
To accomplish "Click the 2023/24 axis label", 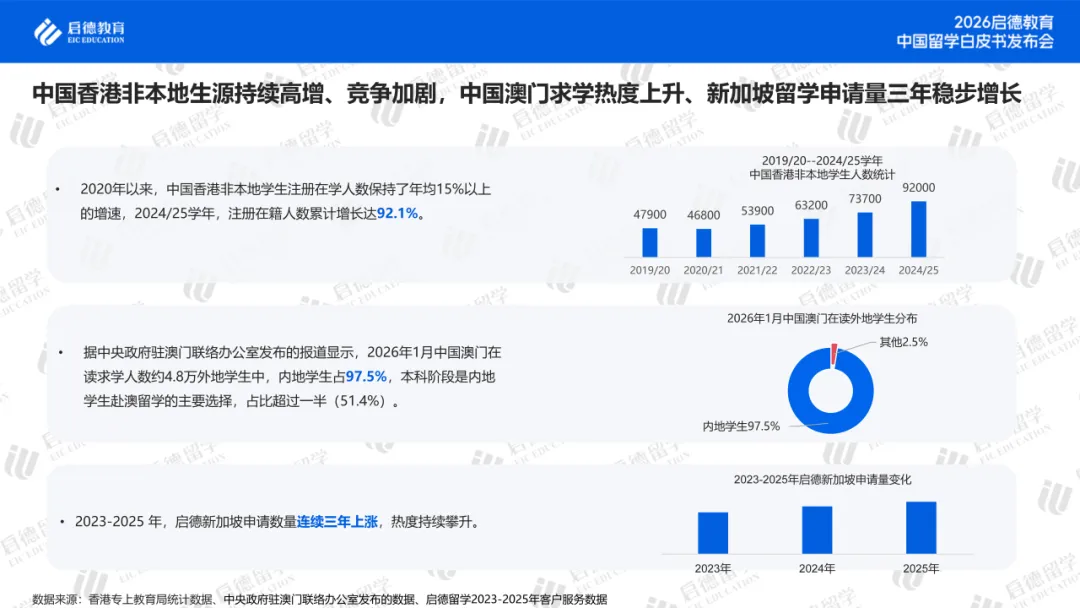I will 864,271.
